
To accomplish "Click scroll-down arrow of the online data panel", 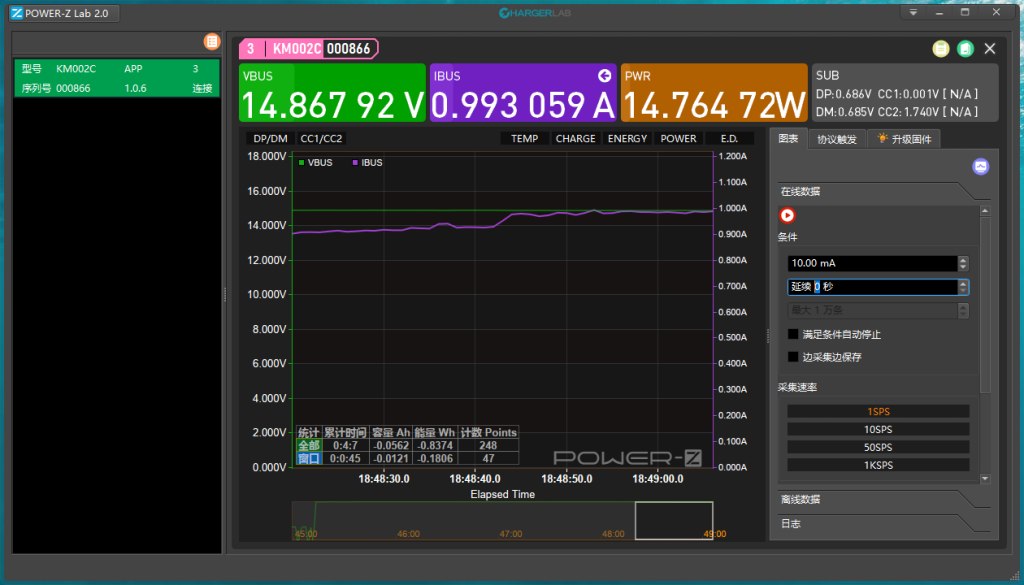I will click(x=985, y=479).
